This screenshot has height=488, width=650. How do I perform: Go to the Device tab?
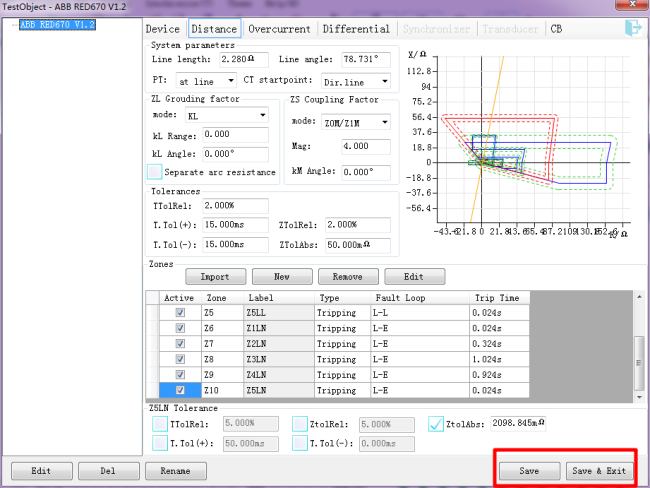coord(162,29)
